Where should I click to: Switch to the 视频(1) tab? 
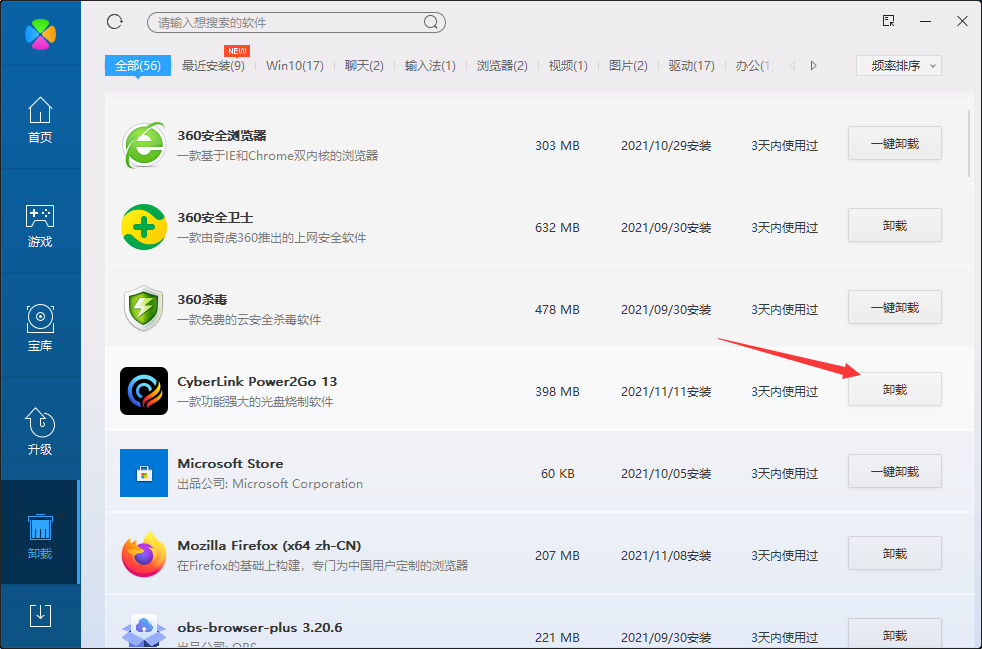click(x=568, y=66)
